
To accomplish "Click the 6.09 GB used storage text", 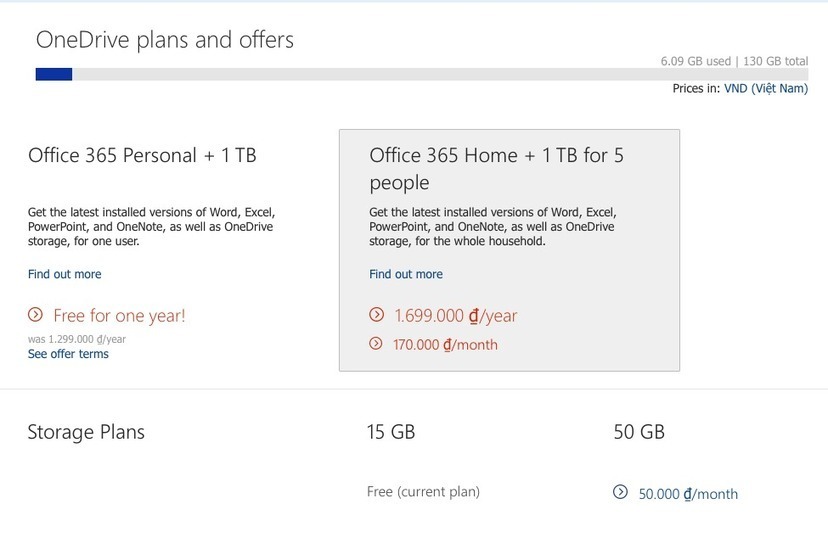I will click(x=696, y=61).
